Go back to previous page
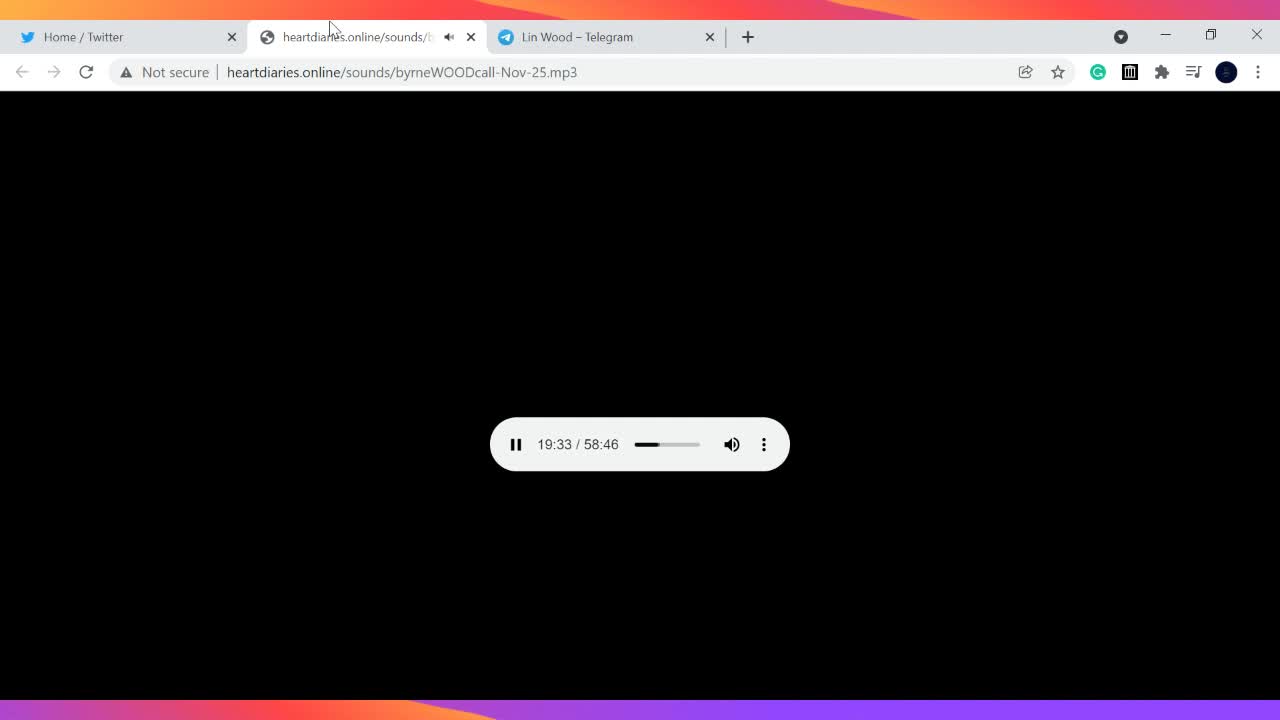This screenshot has width=1280, height=720. [x=22, y=72]
